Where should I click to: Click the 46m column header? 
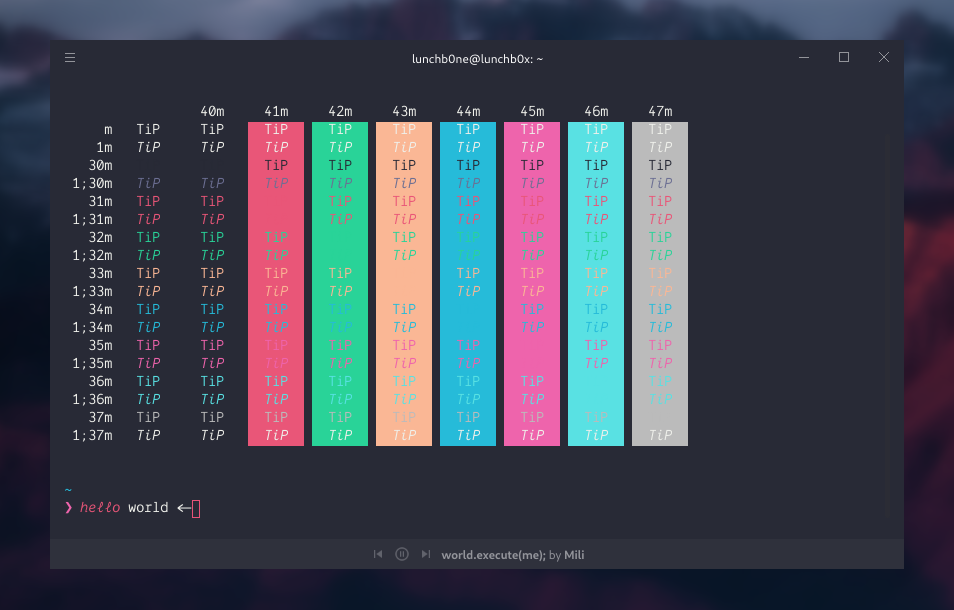point(596,111)
